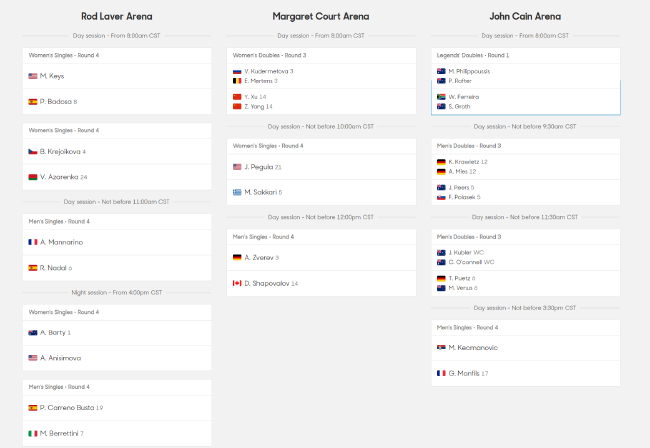Image resolution: width=650 pixels, height=448 pixels.
Task: Click the German flag beside A. Zverev
Action: point(237,257)
